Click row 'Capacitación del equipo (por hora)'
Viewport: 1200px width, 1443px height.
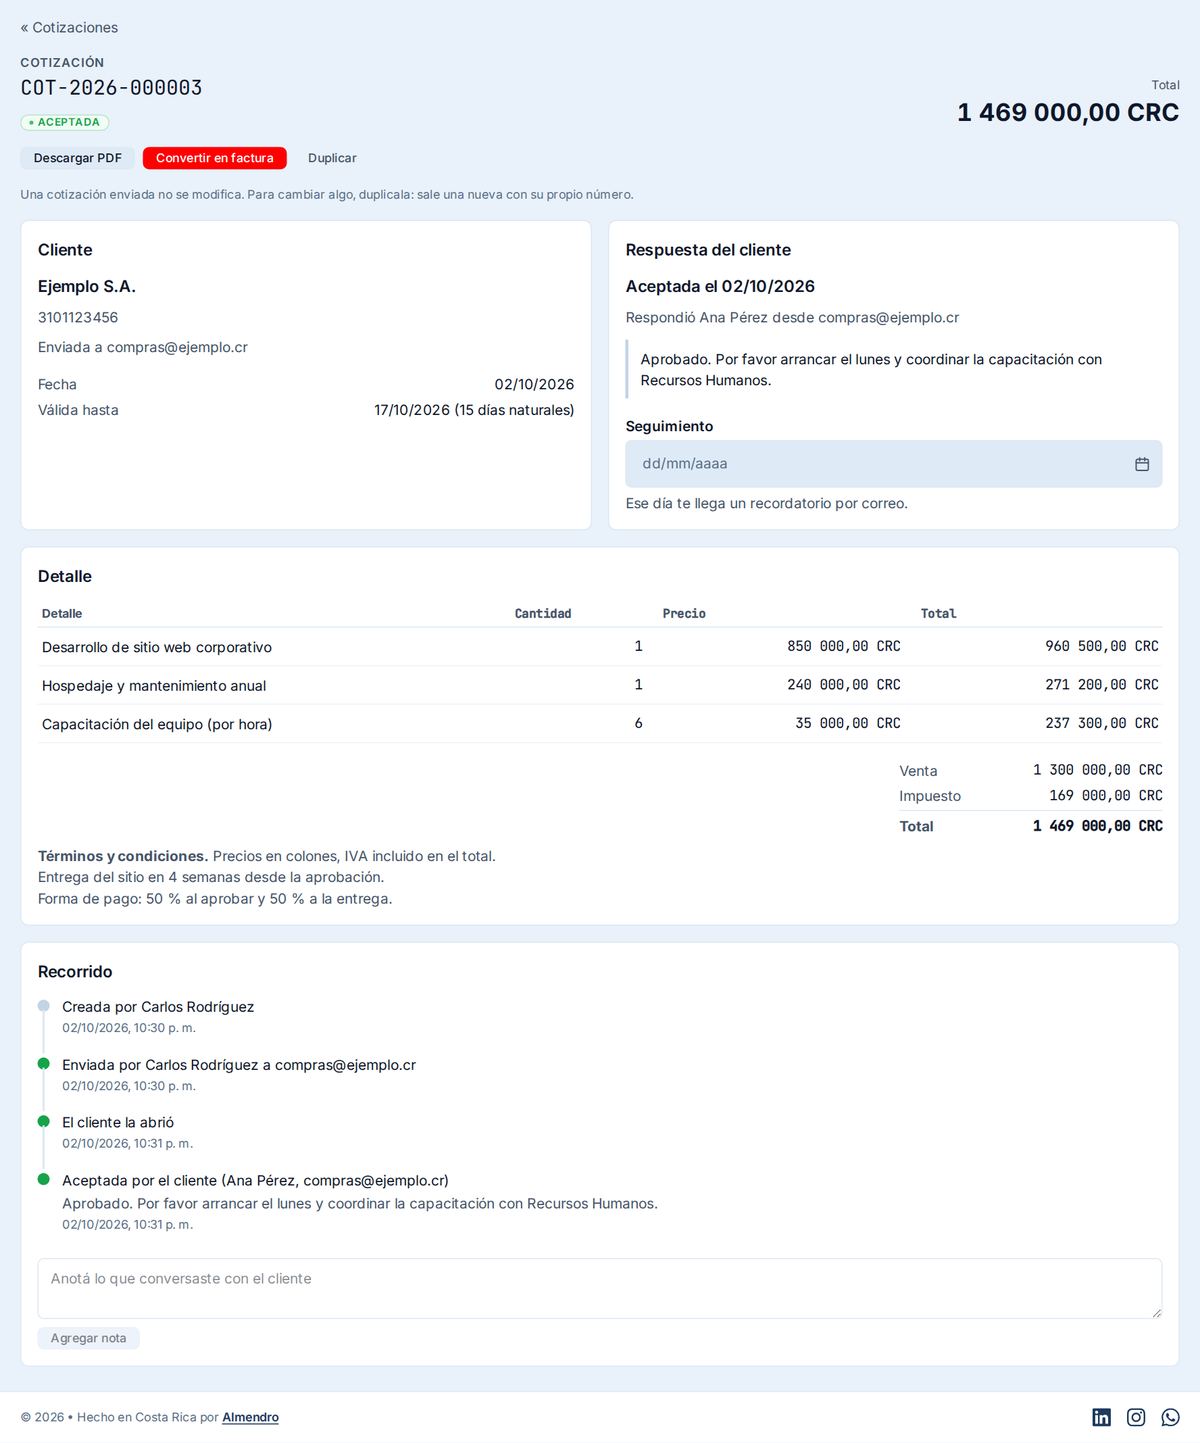click(600, 723)
